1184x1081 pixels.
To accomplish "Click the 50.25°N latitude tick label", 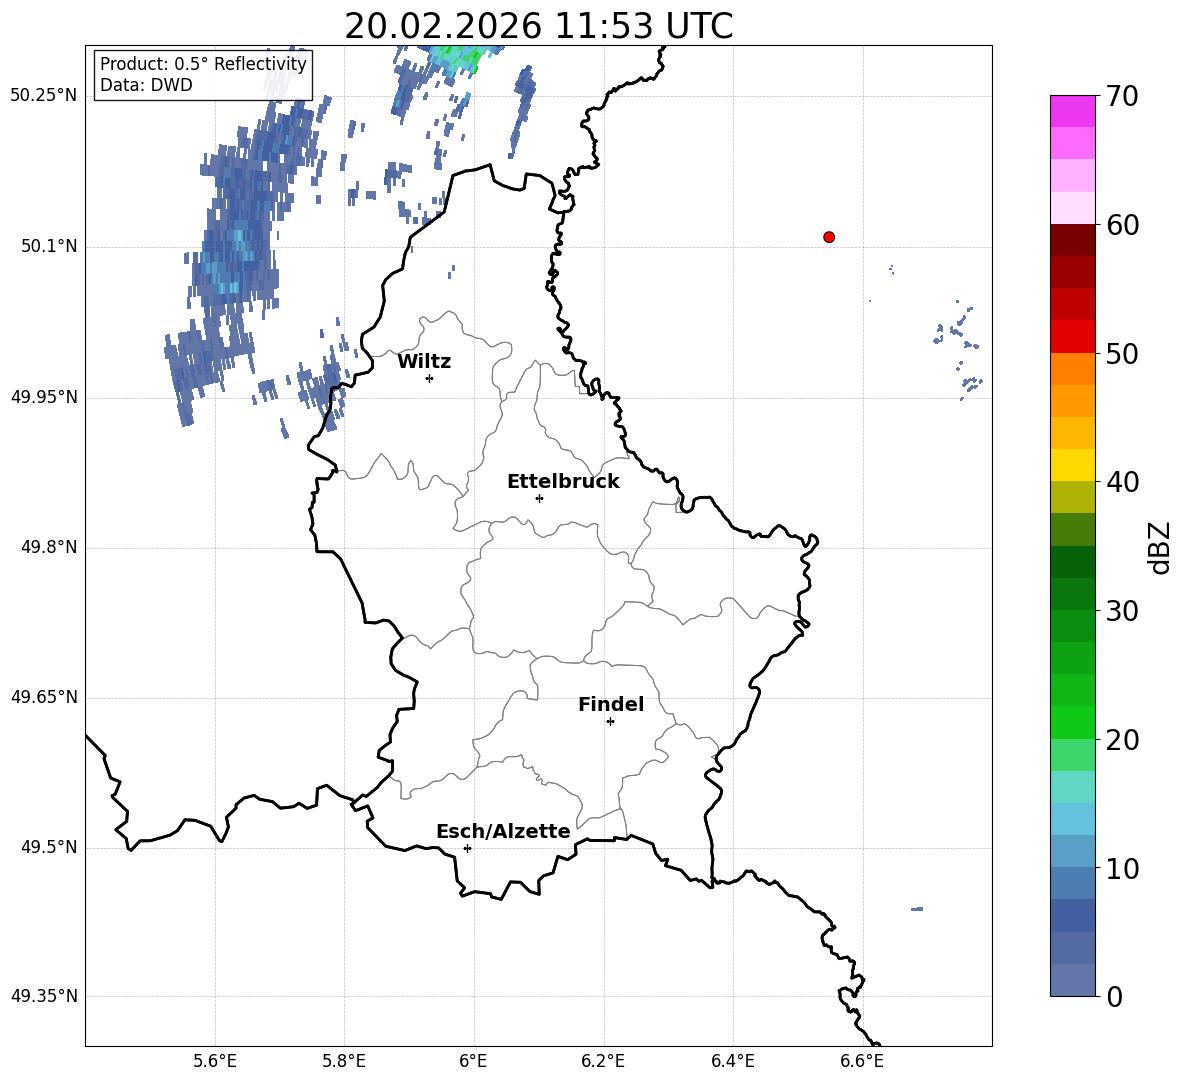I will pyautogui.click(x=44, y=96).
